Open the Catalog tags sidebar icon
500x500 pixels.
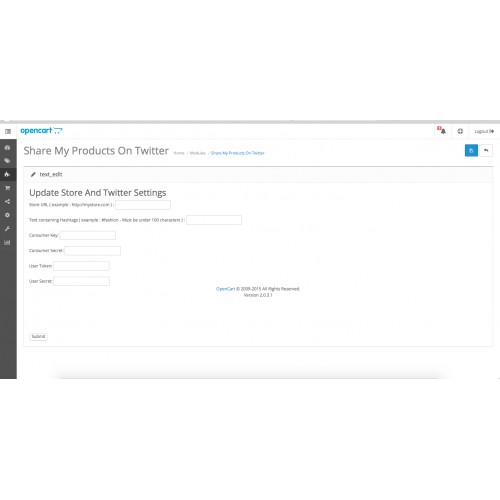pyautogui.click(x=7, y=161)
